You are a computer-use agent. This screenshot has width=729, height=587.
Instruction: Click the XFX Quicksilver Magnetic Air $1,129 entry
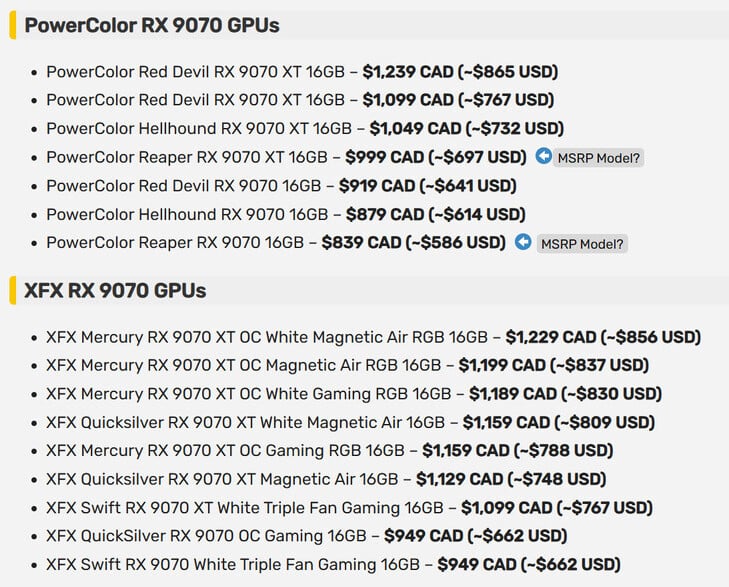pos(326,479)
